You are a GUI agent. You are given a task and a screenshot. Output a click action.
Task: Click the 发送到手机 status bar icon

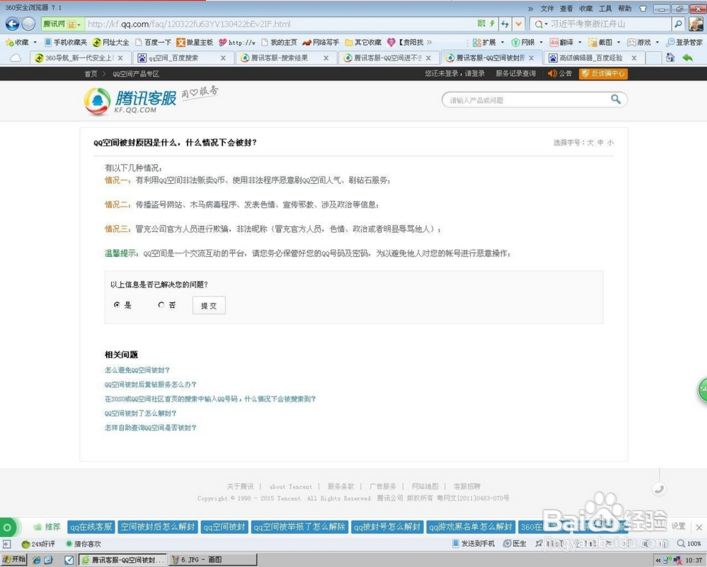pos(473,544)
